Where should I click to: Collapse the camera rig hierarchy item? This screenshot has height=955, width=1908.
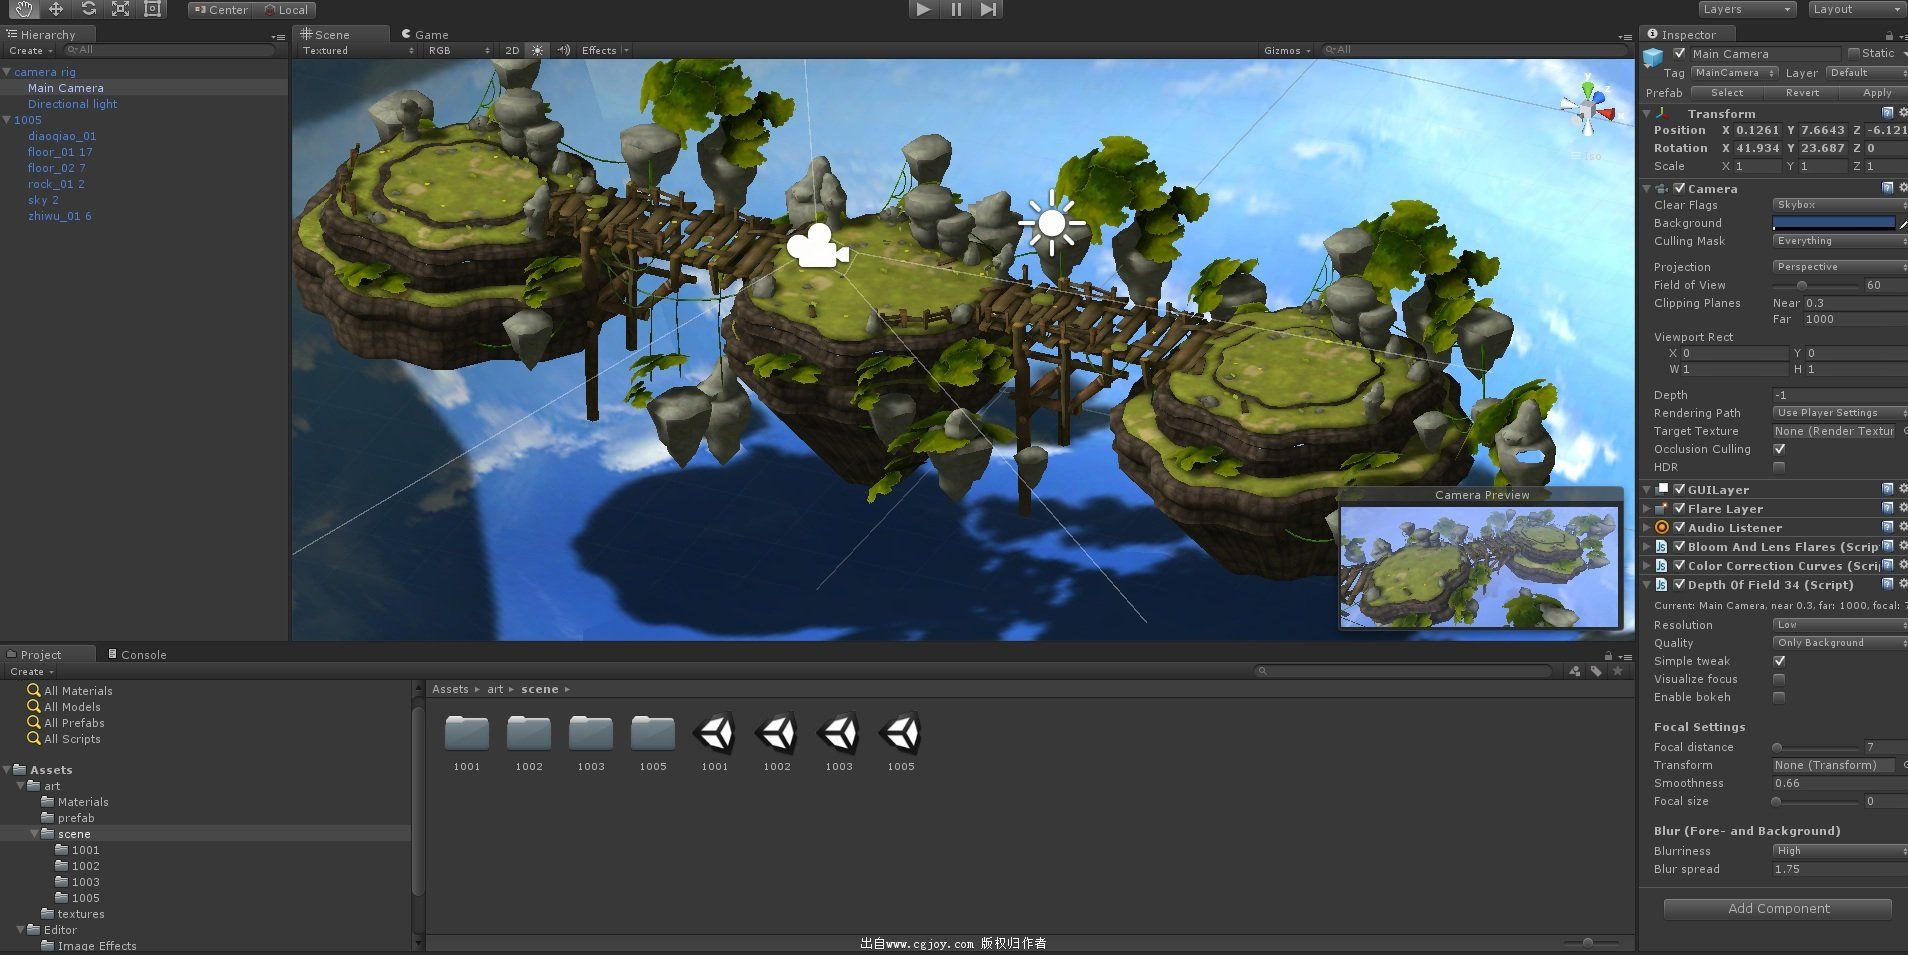coord(7,72)
